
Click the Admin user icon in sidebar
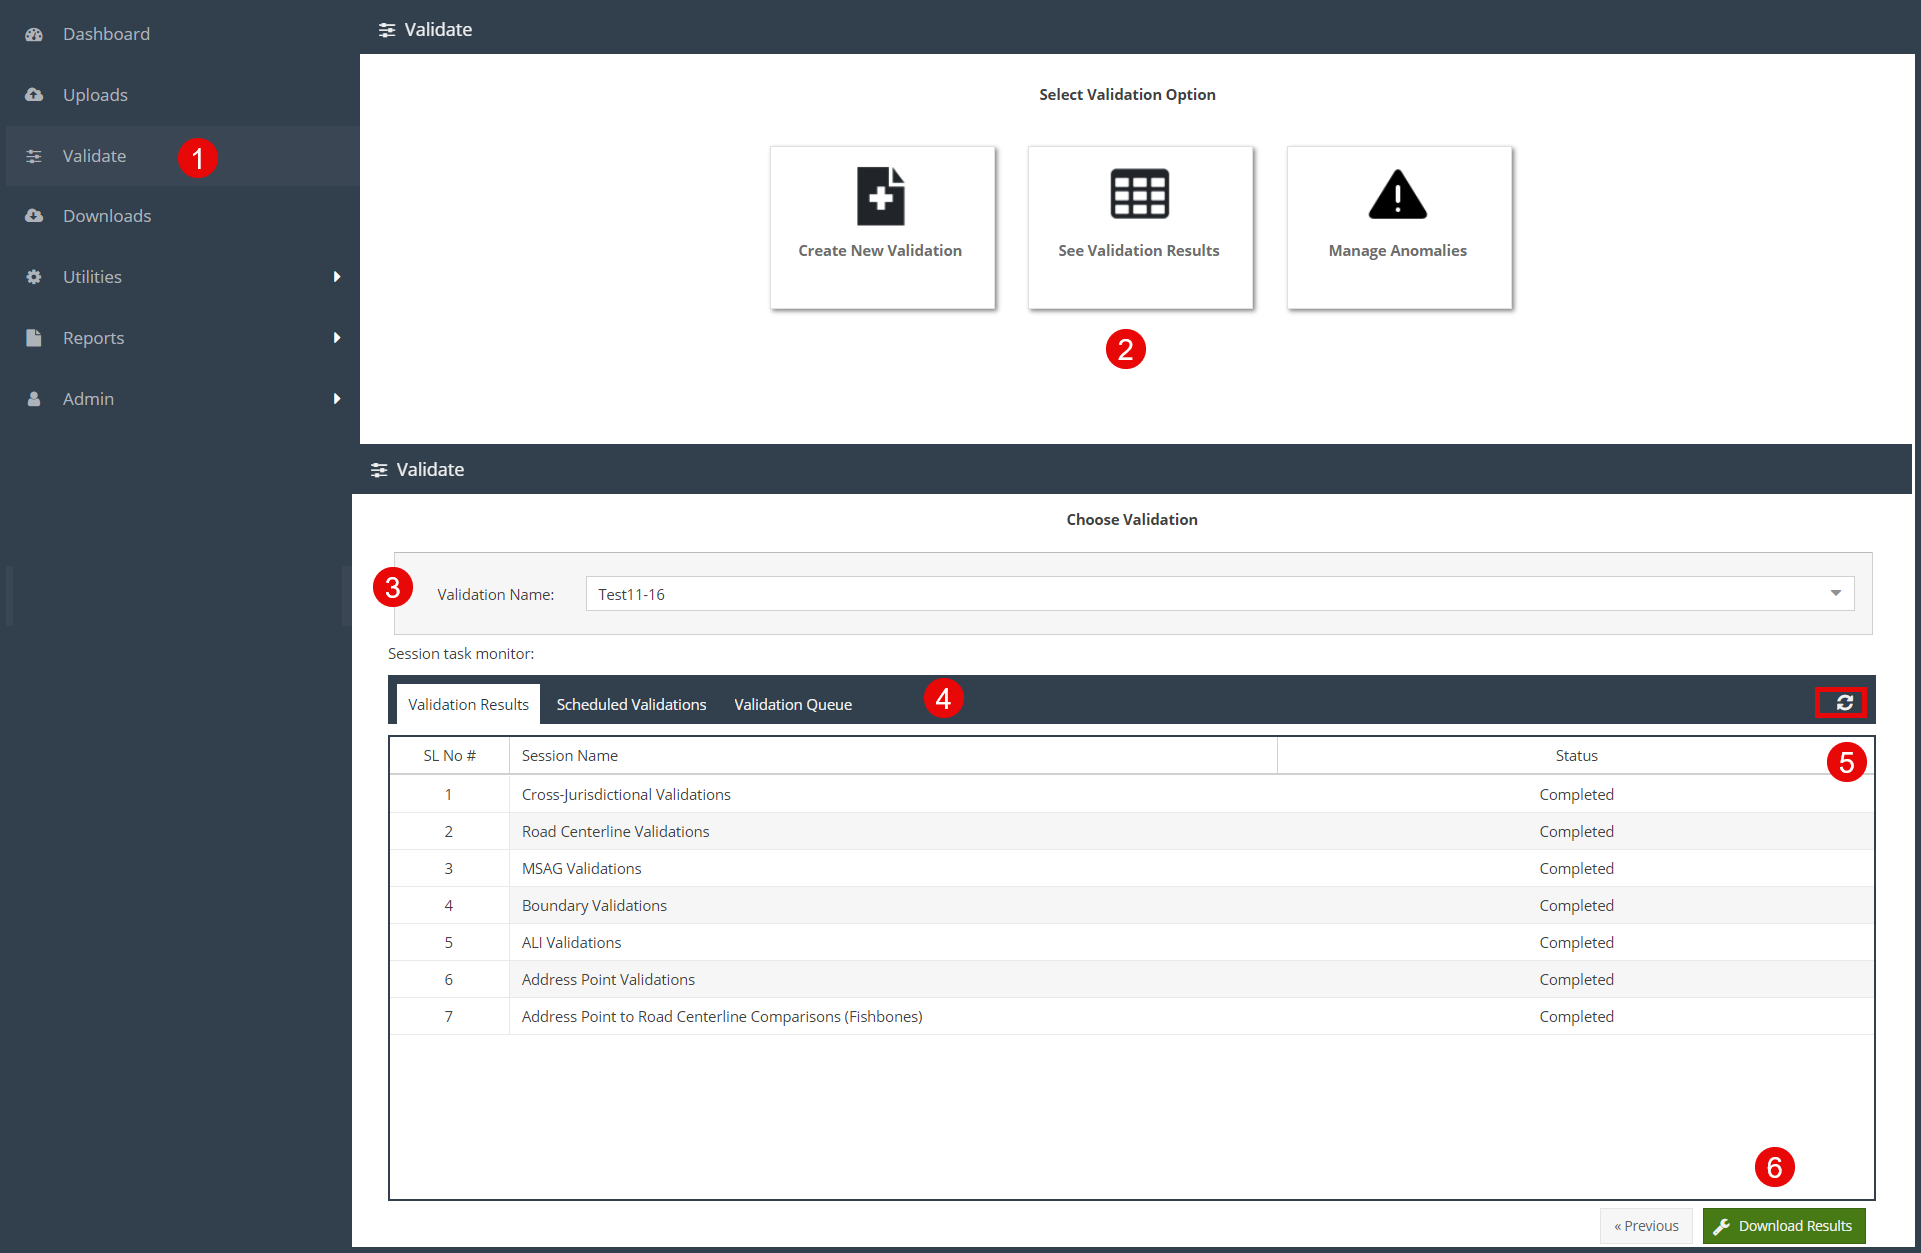click(34, 399)
